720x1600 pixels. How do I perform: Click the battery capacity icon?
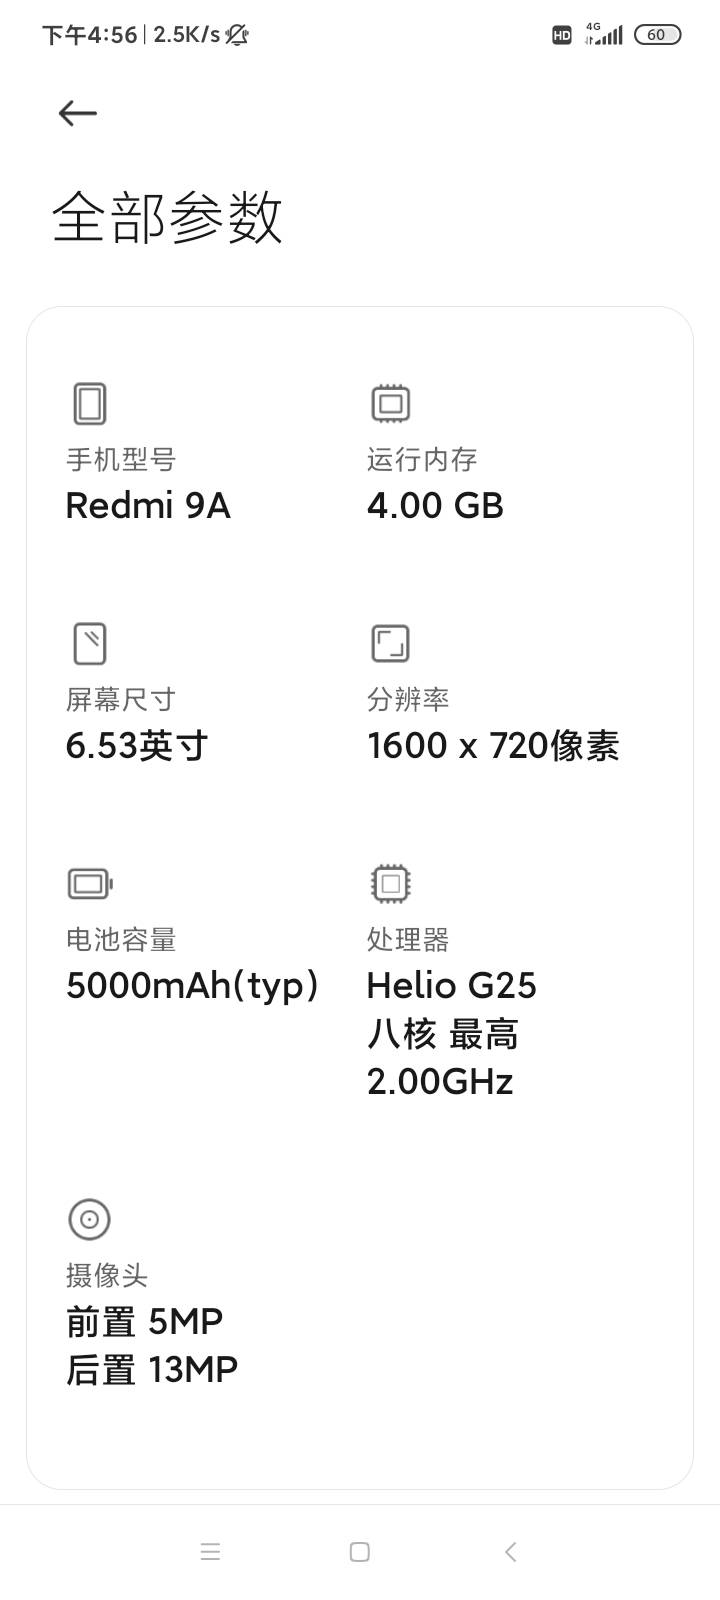pyautogui.click(x=90, y=883)
